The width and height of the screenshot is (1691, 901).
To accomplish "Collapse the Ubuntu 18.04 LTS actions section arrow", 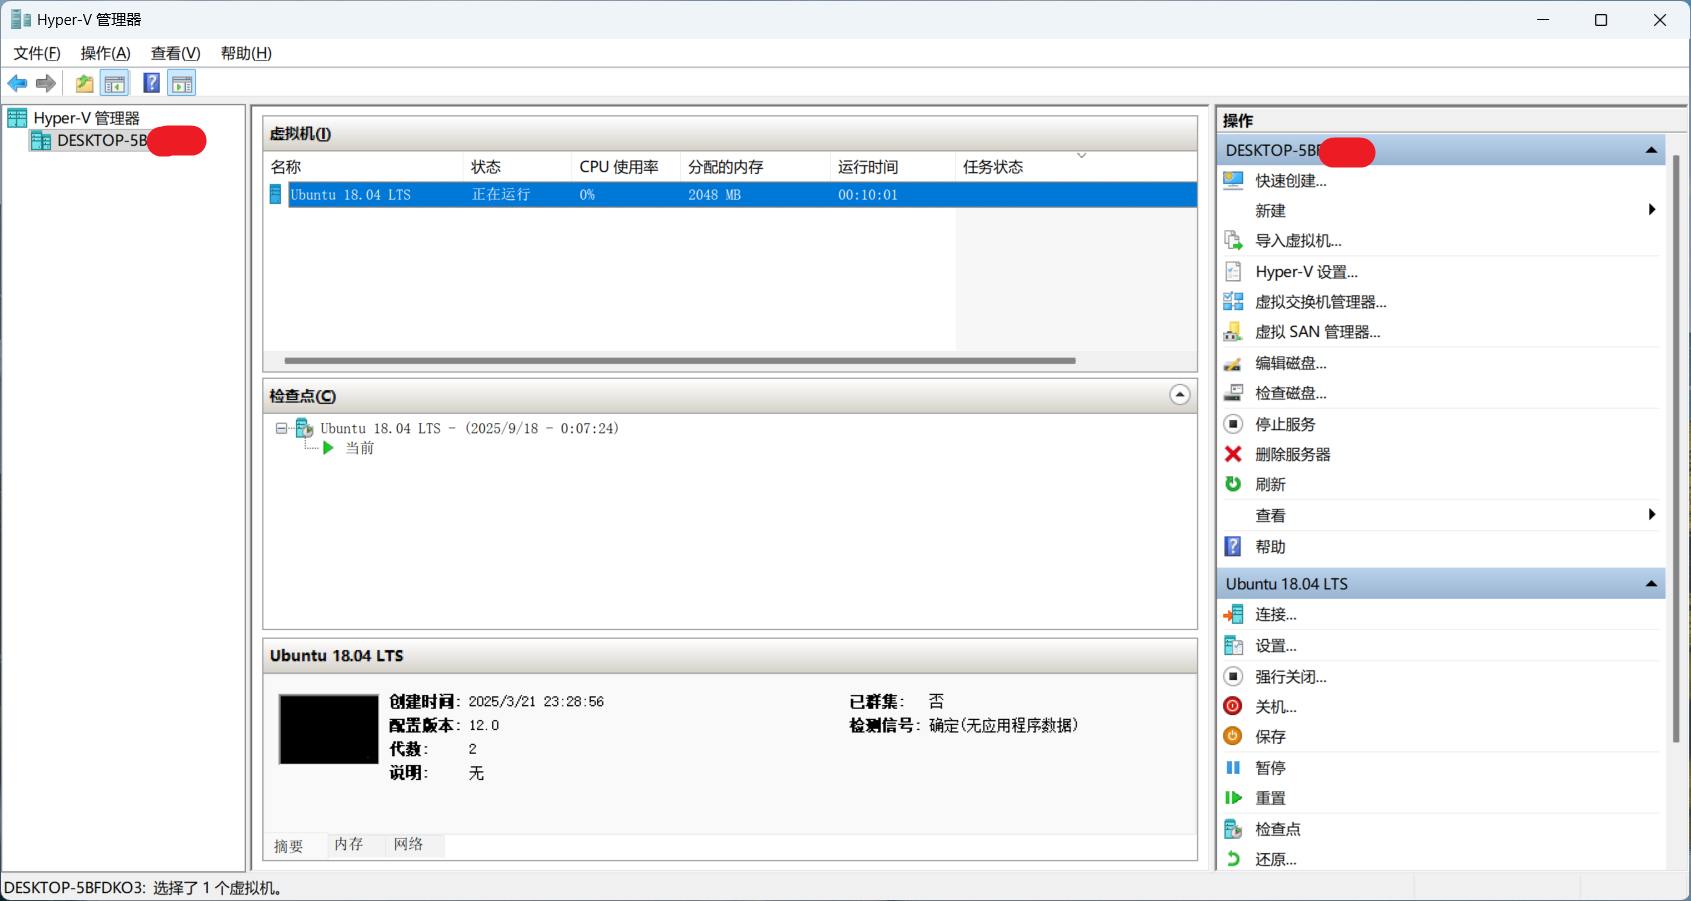I will (x=1651, y=583).
